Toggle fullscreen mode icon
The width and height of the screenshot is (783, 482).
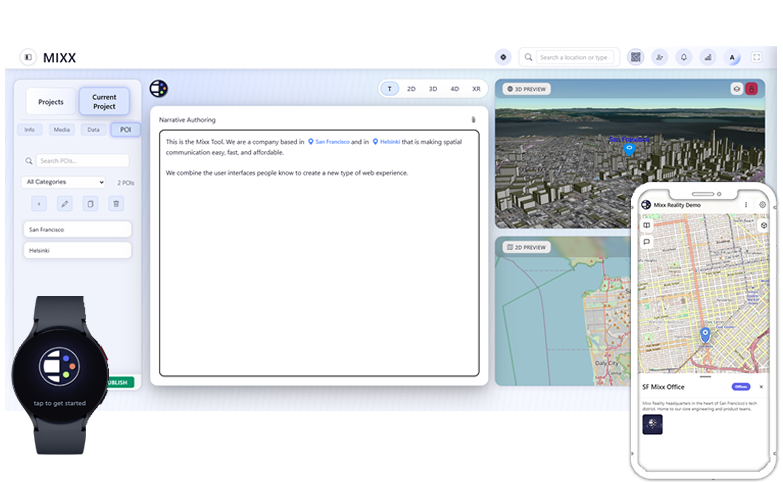[x=757, y=57]
